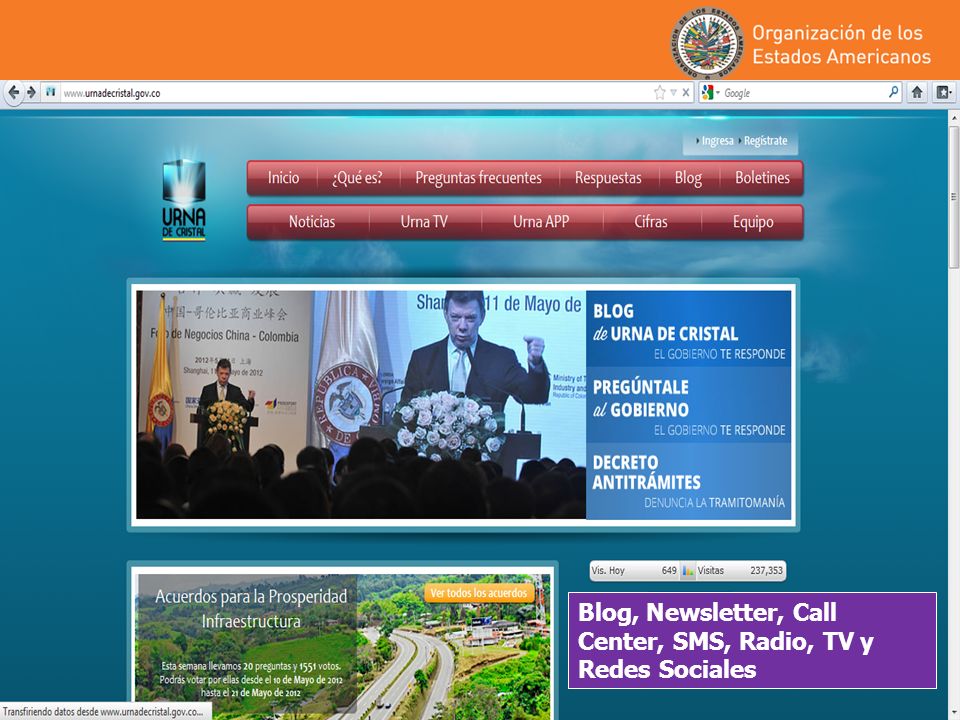The height and width of the screenshot is (720, 960).
Task: Click the scrollbar up arrow
Action: click(954, 116)
